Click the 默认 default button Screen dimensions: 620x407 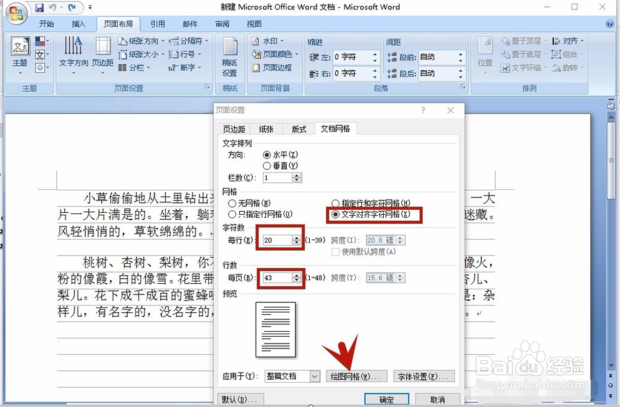(x=240, y=399)
